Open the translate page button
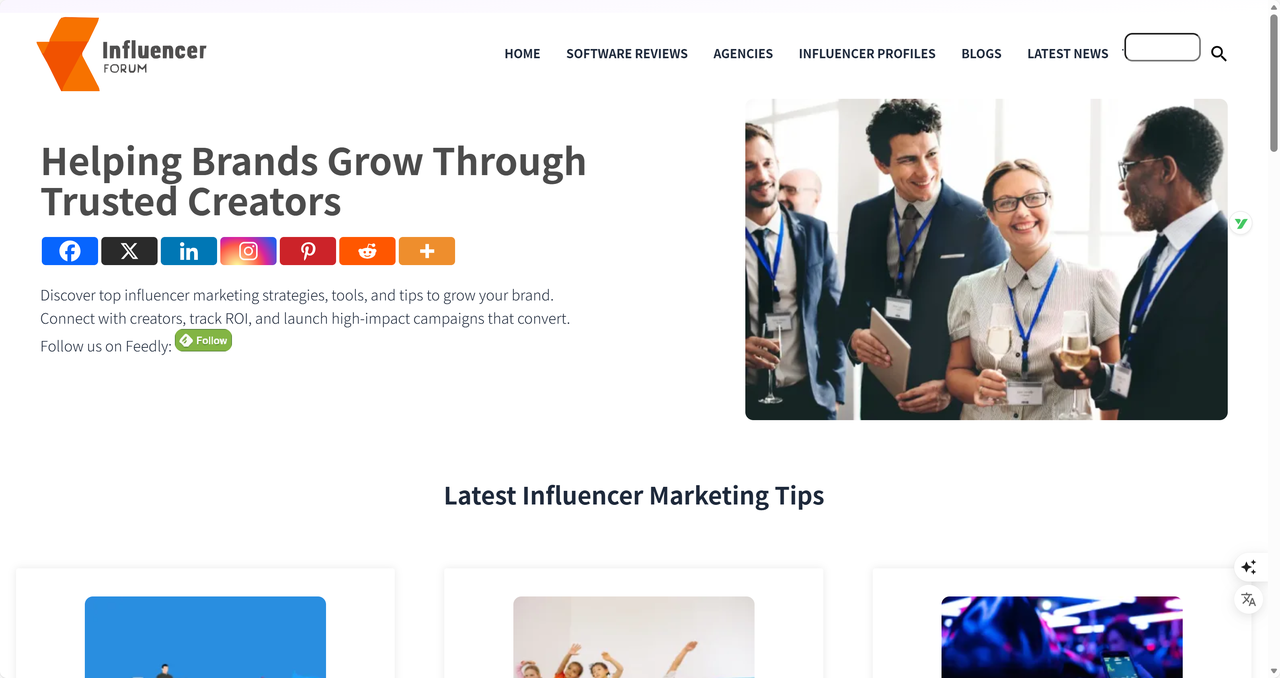Viewport: 1280px width, 678px height. click(1248, 600)
